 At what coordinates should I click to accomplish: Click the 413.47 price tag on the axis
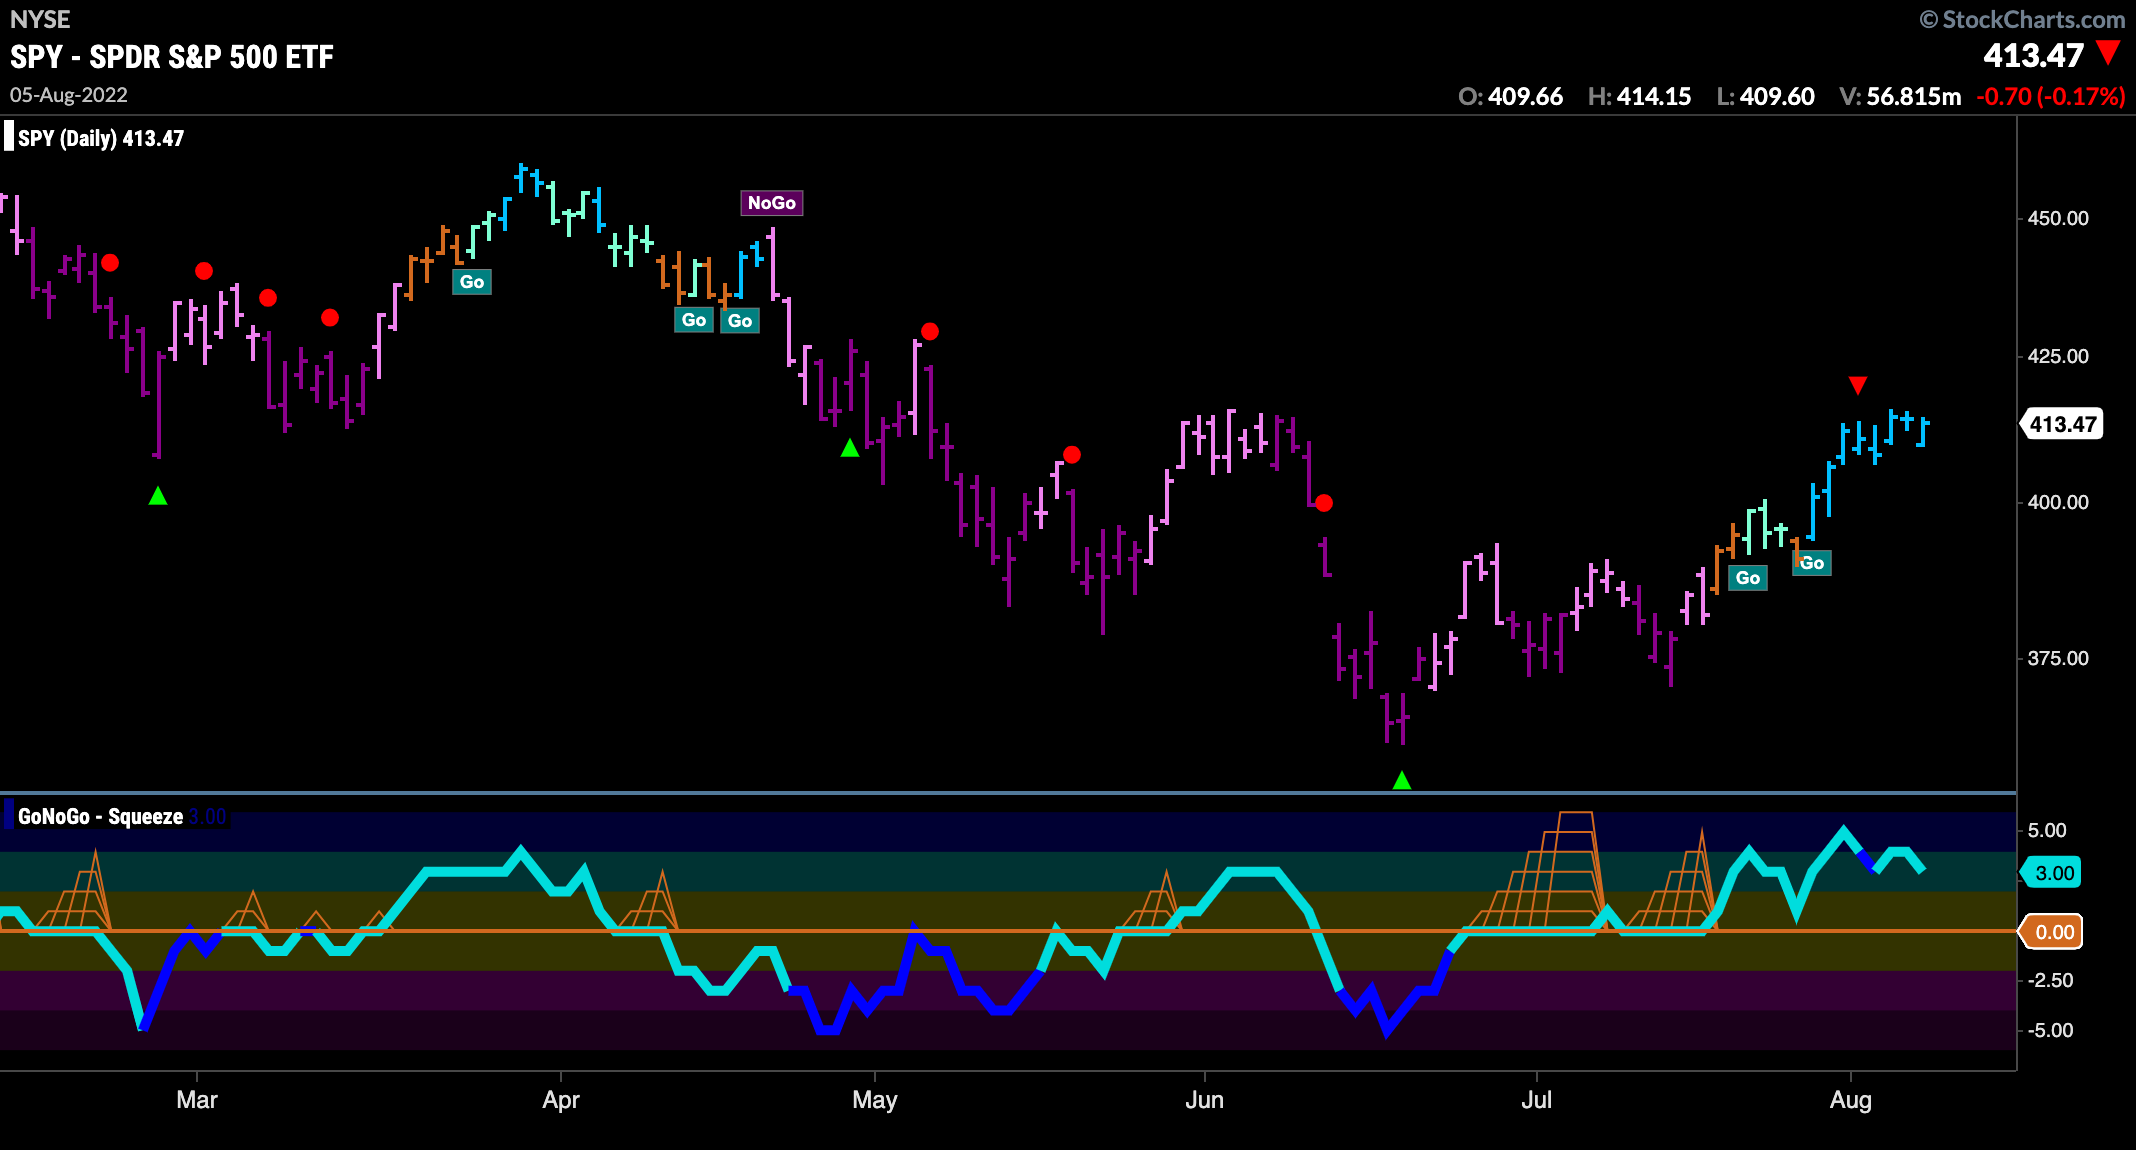pyautogui.click(x=2062, y=424)
